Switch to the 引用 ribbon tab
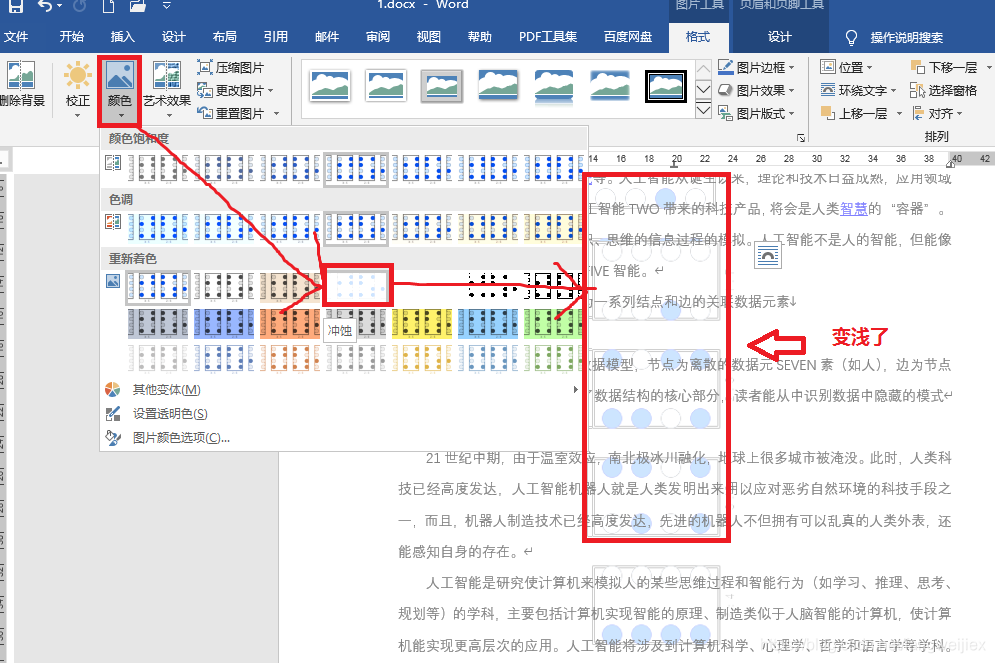Screen dimensions: 995x663 pyautogui.click(x=275, y=37)
